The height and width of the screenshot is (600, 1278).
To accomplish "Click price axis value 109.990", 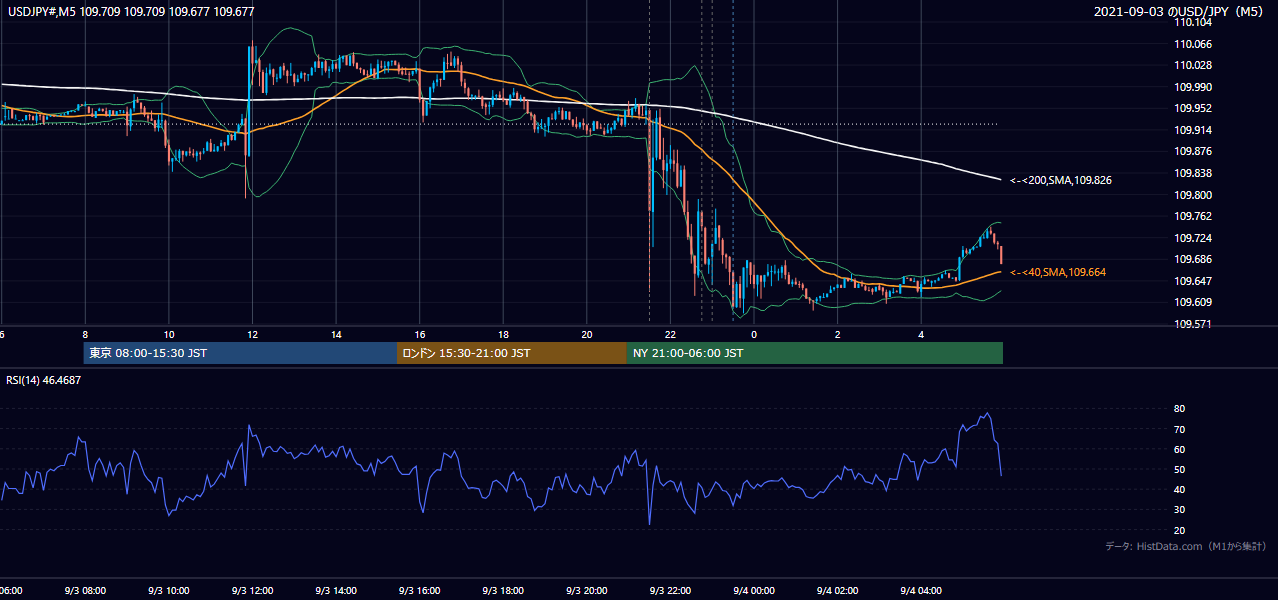I will click(x=1194, y=87).
